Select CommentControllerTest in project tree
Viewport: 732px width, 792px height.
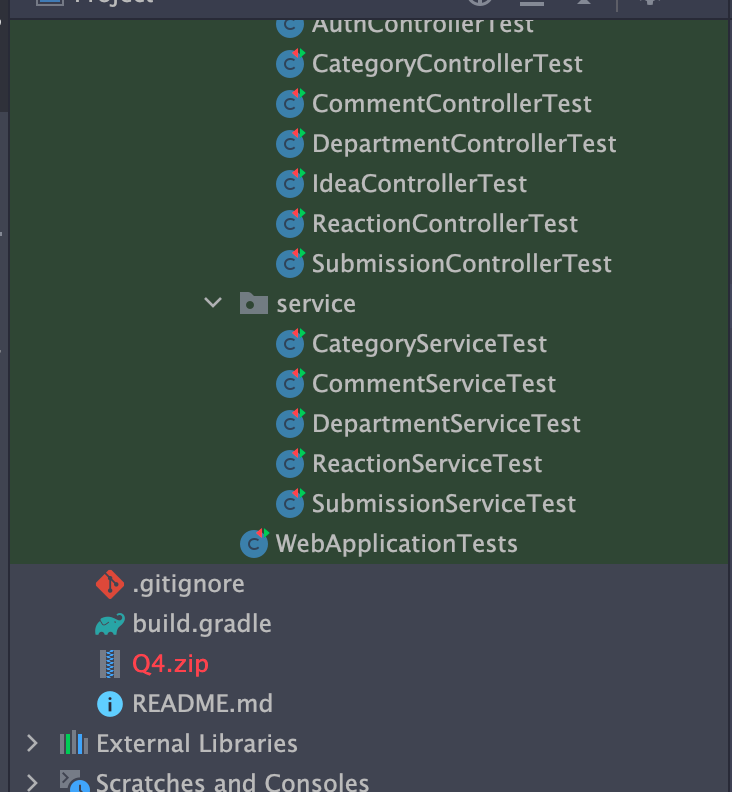(451, 104)
